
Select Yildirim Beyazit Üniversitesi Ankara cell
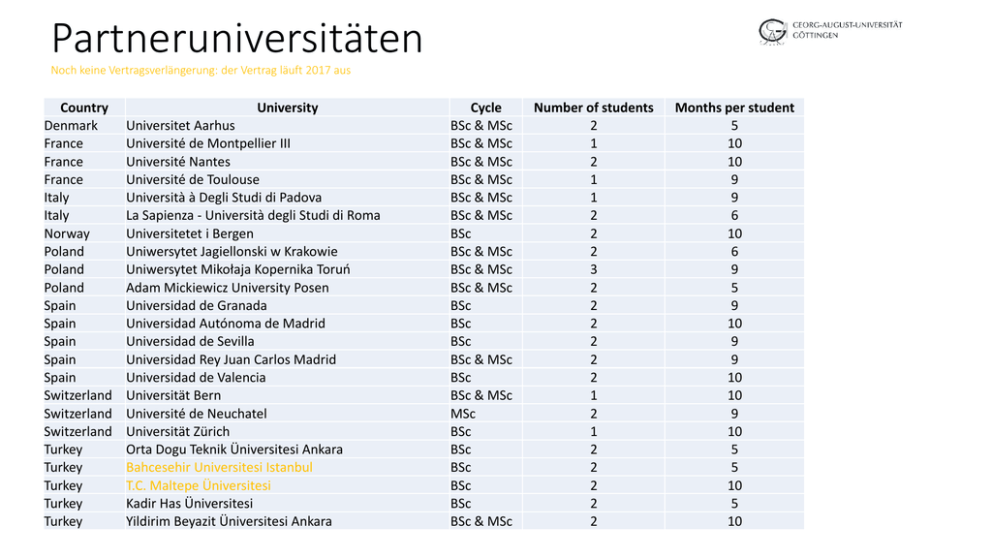tap(229, 521)
